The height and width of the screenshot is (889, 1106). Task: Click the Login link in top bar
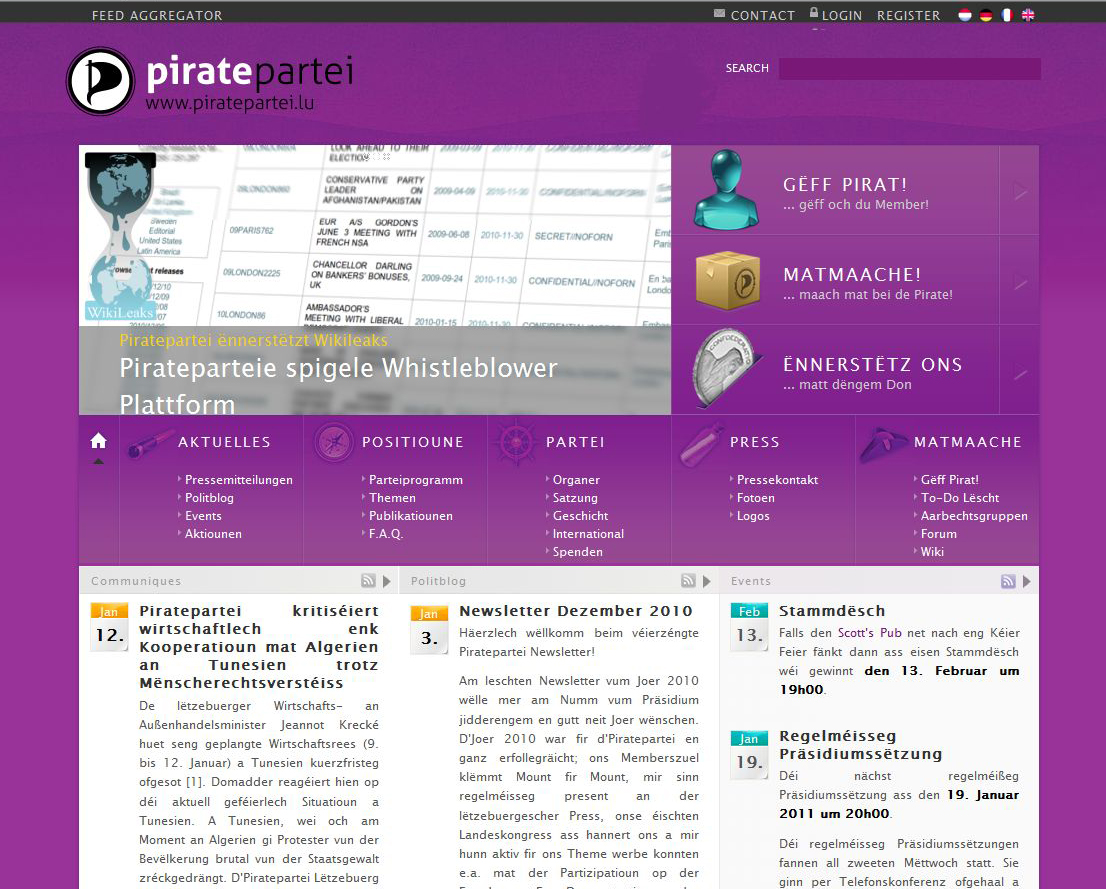[841, 15]
